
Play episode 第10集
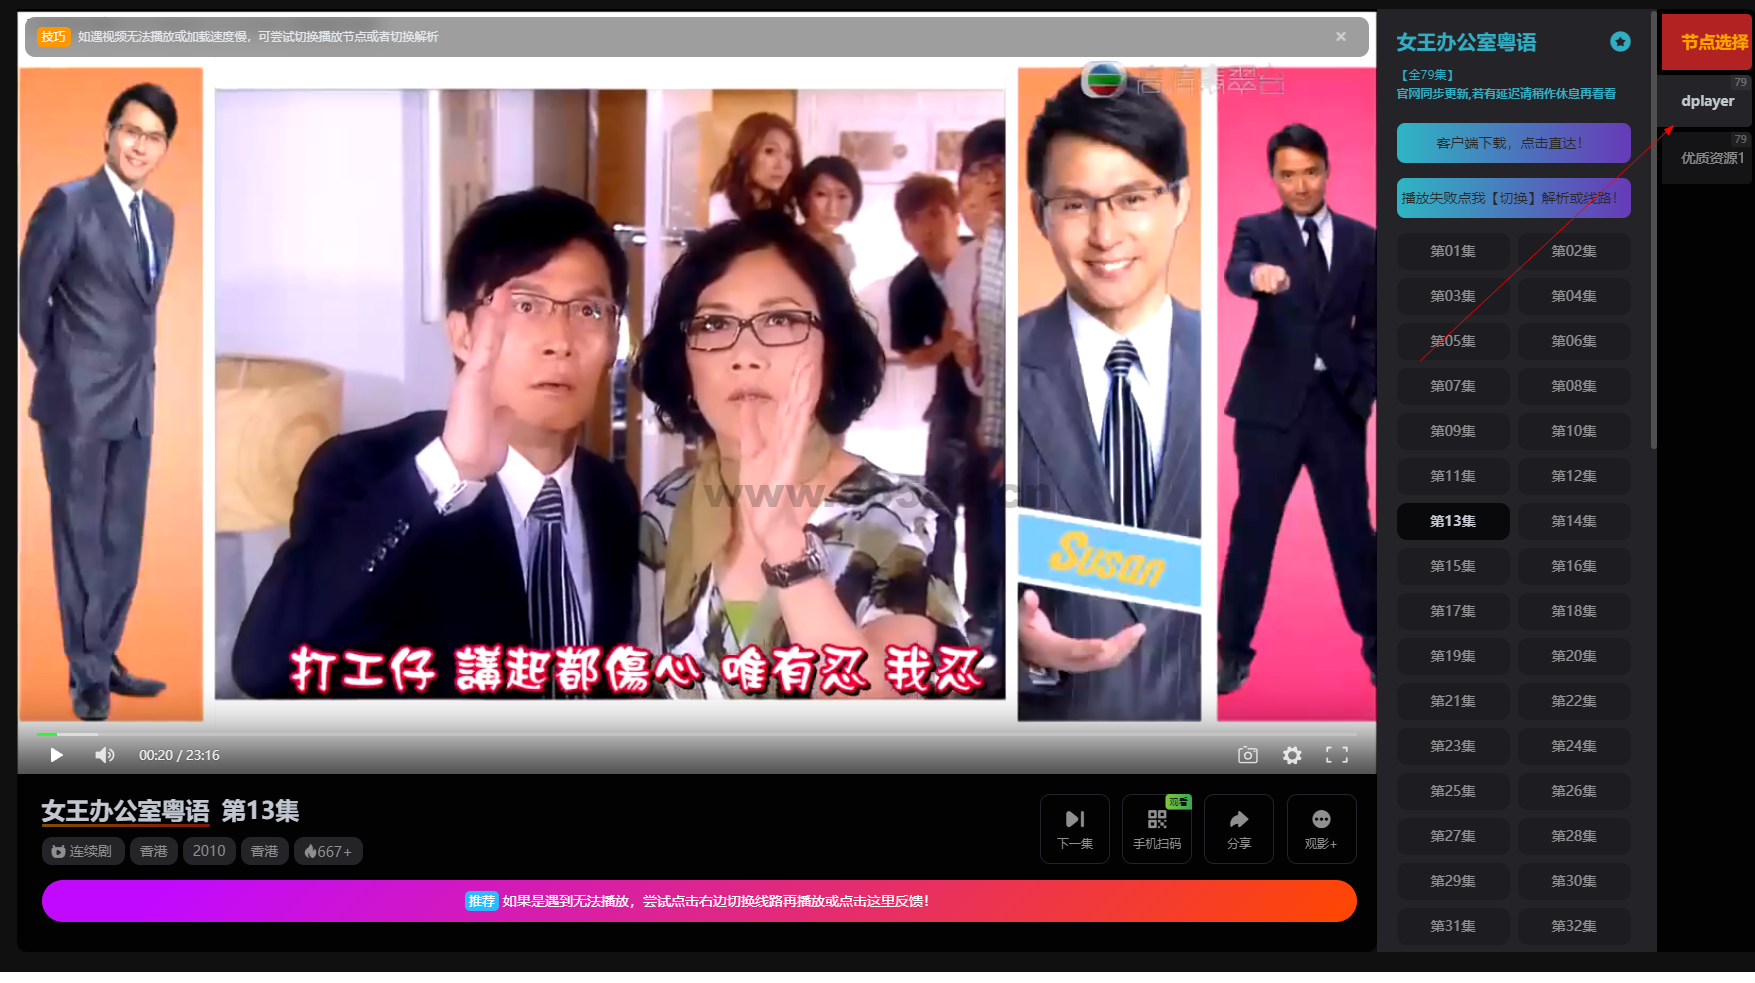(x=1574, y=431)
